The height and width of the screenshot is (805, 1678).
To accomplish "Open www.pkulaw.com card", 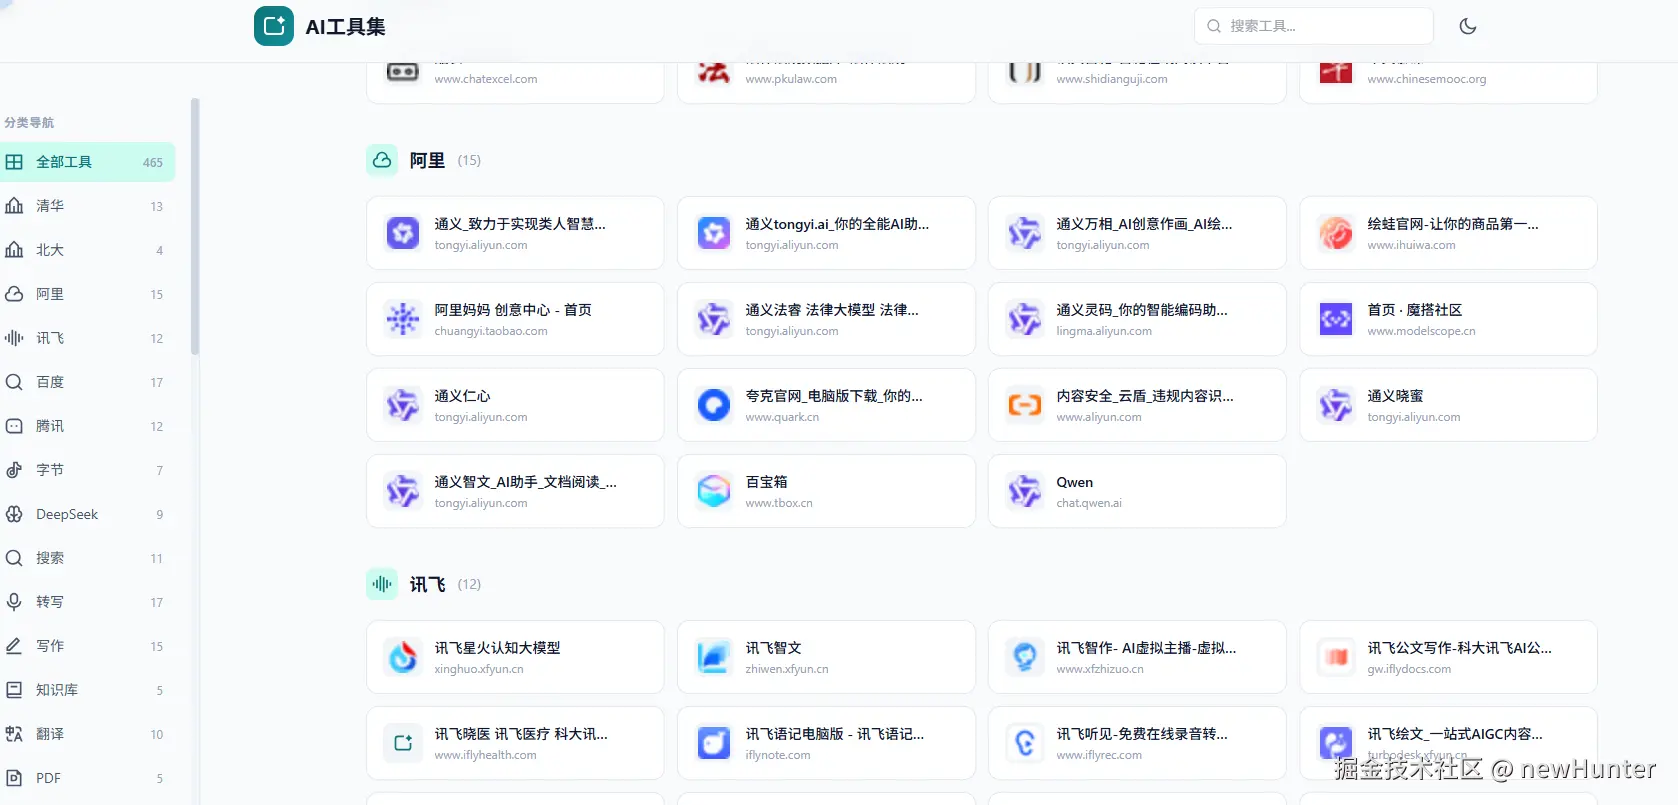I will click(826, 82).
